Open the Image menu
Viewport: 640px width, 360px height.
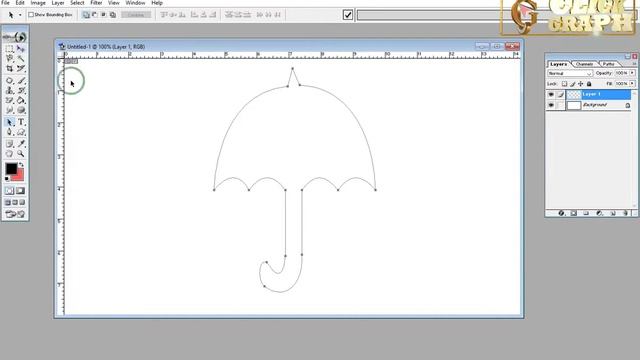[38, 3]
